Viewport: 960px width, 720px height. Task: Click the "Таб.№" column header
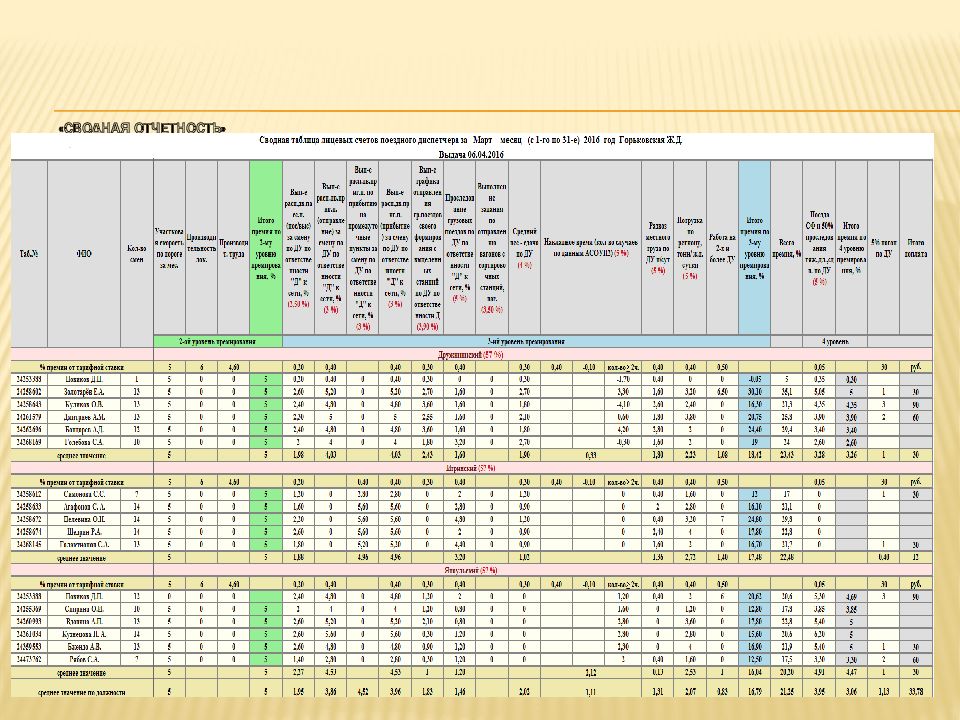(29, 253)
